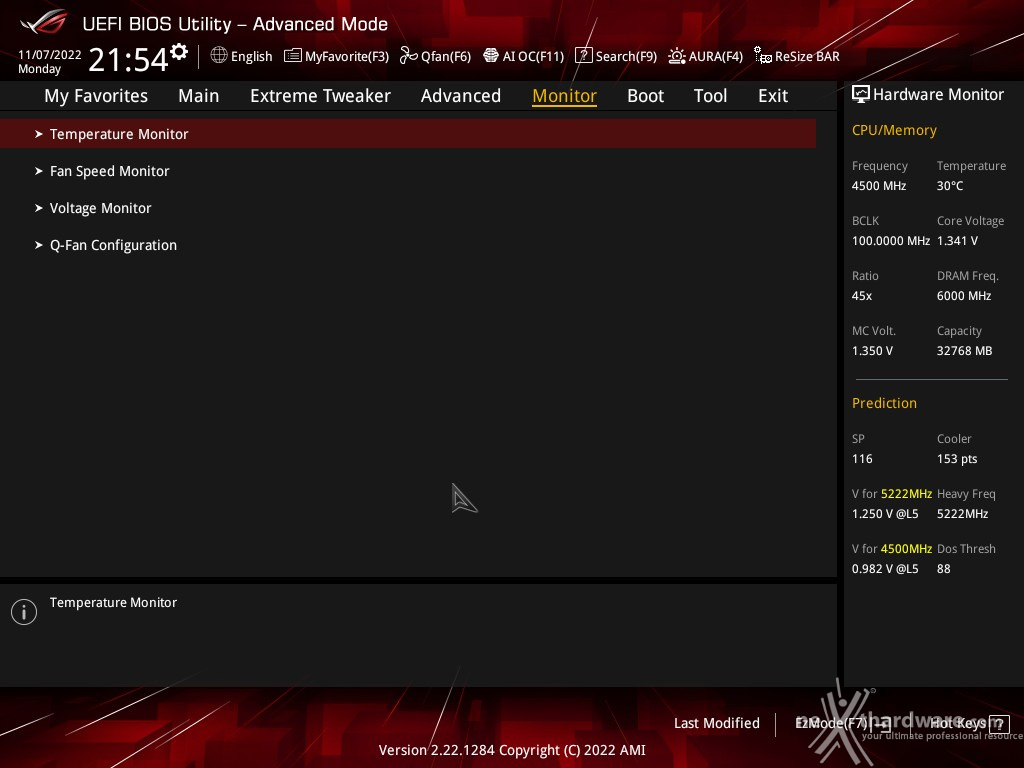Click the Hardware Monitor panel title
The height and width of the screenshot is (768, 1024).
coord(938,95)
